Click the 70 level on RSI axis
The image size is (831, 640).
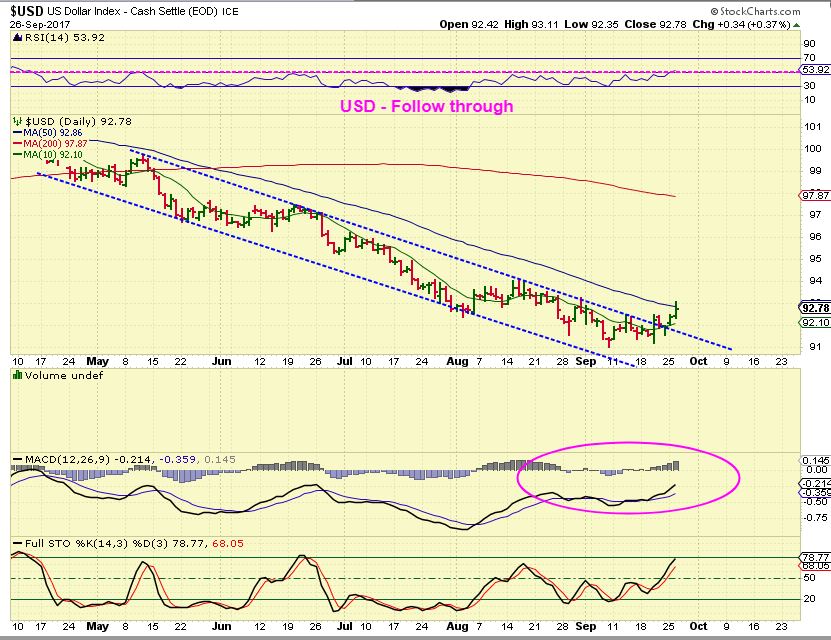809,57
